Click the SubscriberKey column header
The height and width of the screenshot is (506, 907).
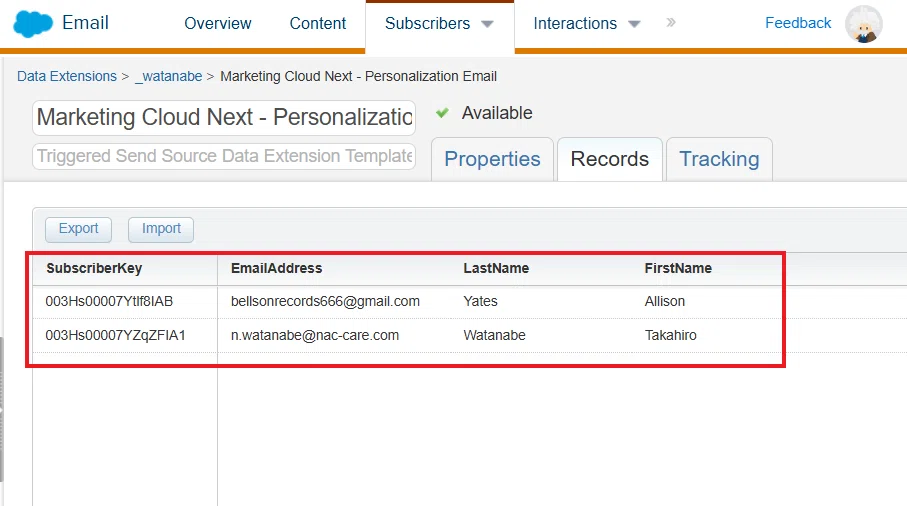(94, 268)
